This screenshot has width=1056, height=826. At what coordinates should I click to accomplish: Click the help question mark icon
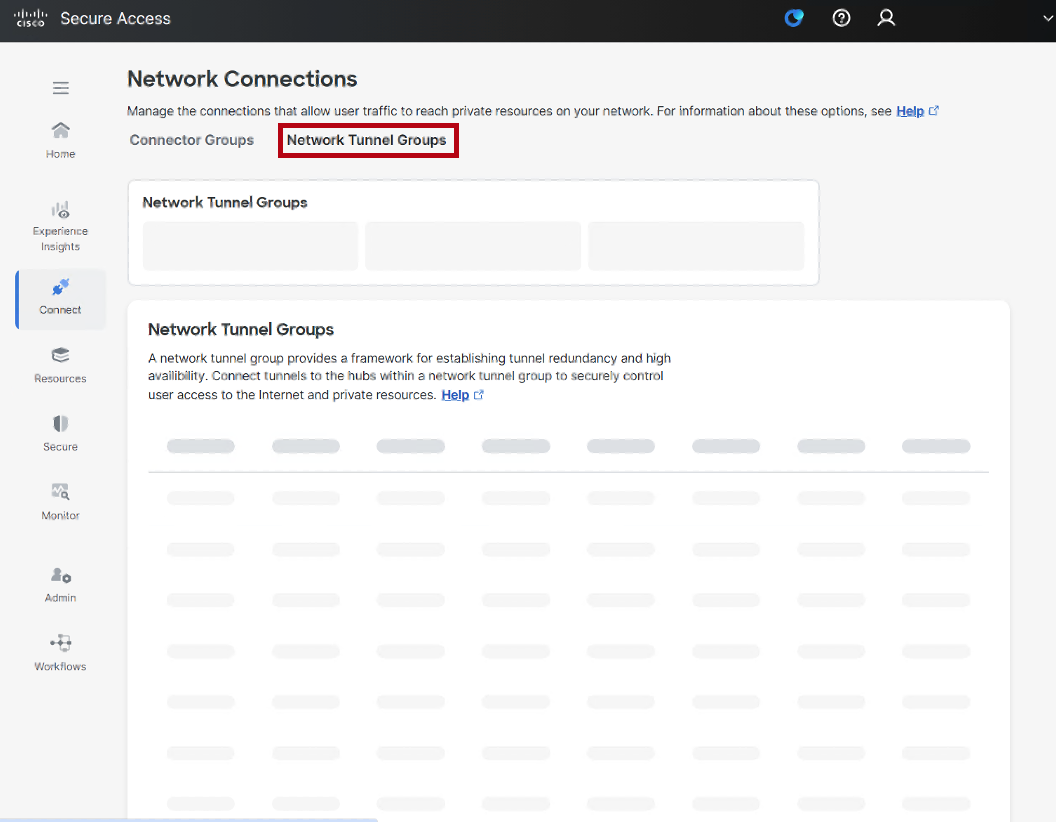tap(841, 17)
